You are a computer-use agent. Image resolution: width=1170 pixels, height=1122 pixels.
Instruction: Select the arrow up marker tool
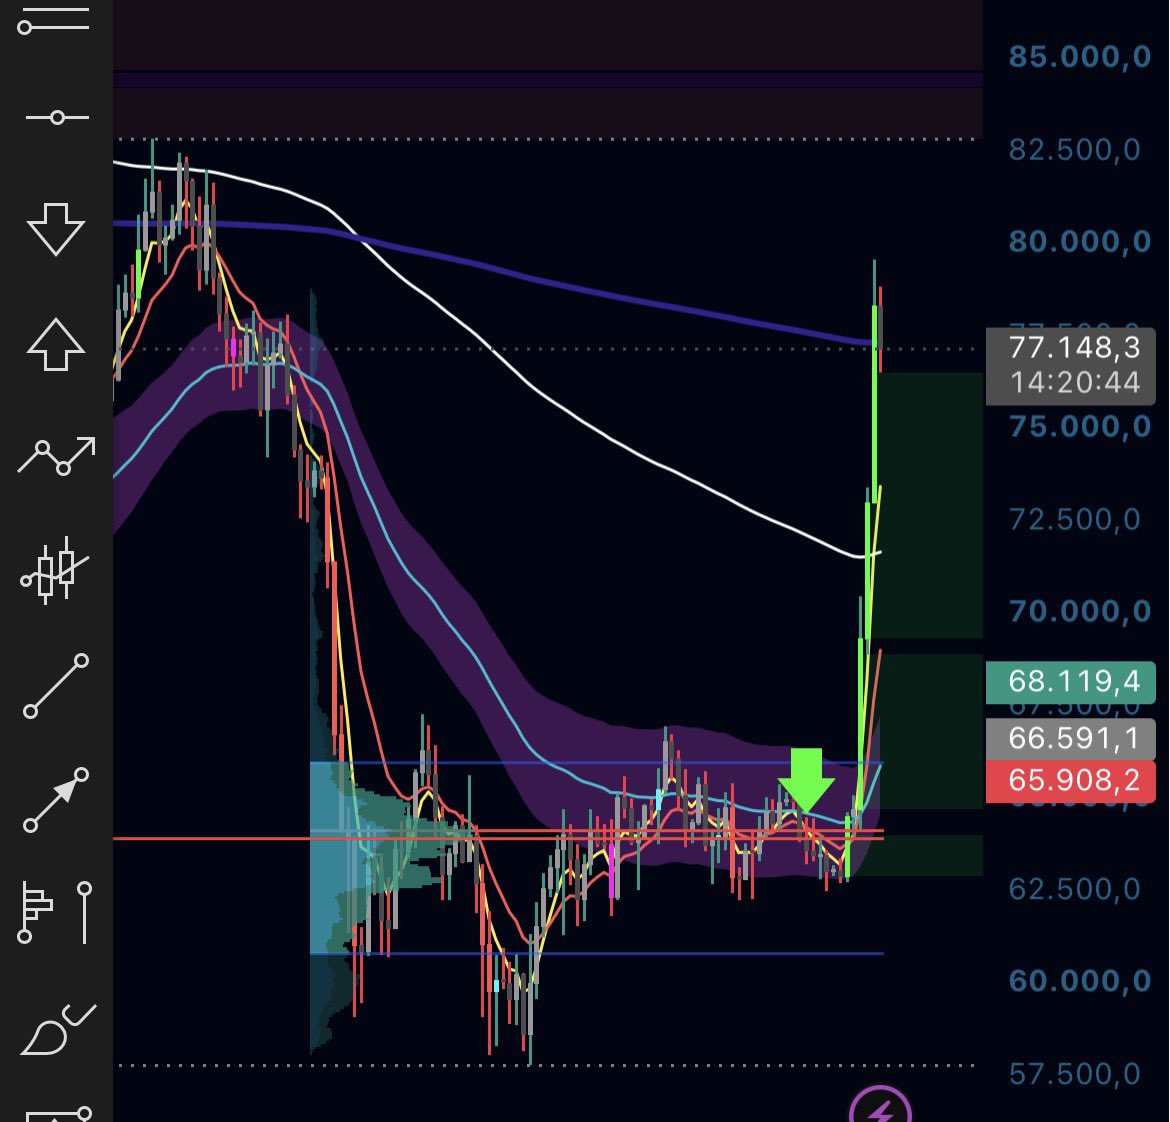coord(55,345)
